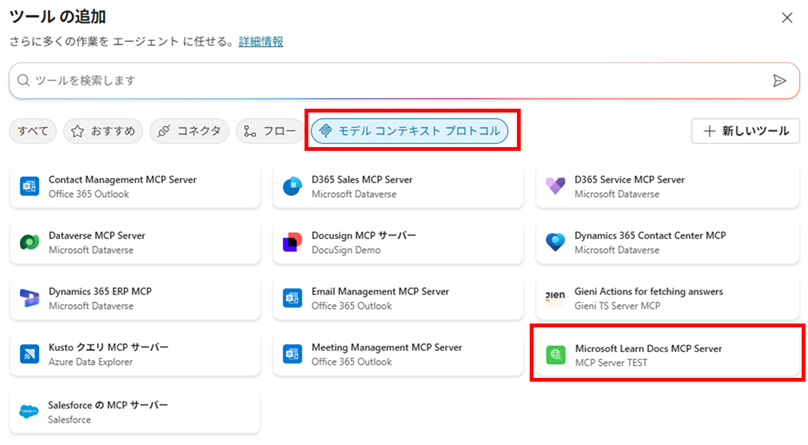This screenshot has height=445, width=808.
Task: Click the 'Gieni TS Server MCP' subtitle text
Action: point(617,306)
